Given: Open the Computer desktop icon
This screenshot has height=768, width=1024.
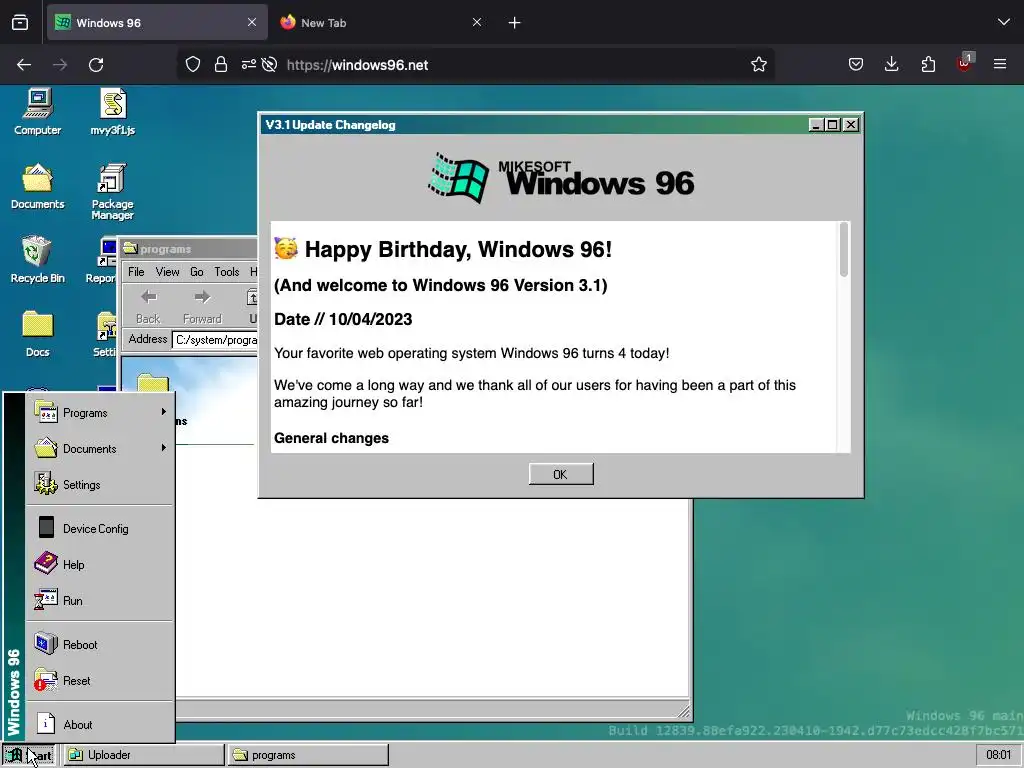Looking at the screenshot, I should [x=38, y=112].
